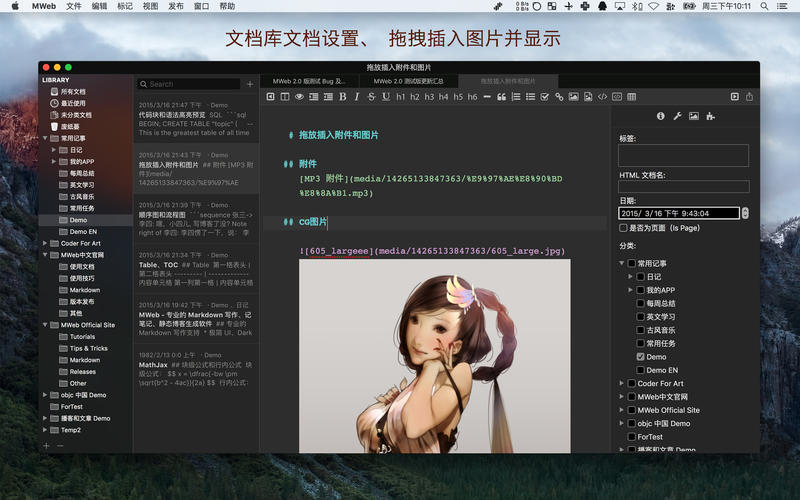This screenshot has height=500, width=800.
Task: Select the h1 heading button
Action: (400, 97)
